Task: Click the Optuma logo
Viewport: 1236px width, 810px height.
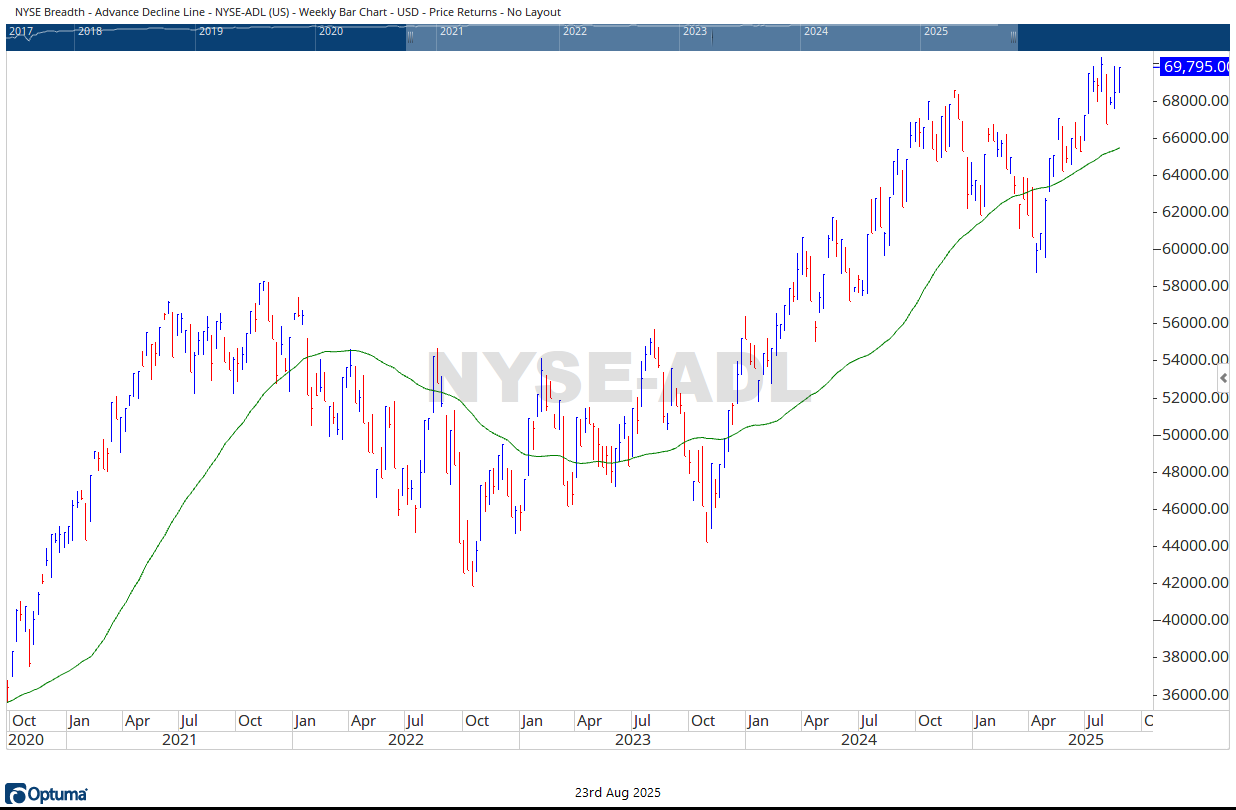Action: coord(46,794)
